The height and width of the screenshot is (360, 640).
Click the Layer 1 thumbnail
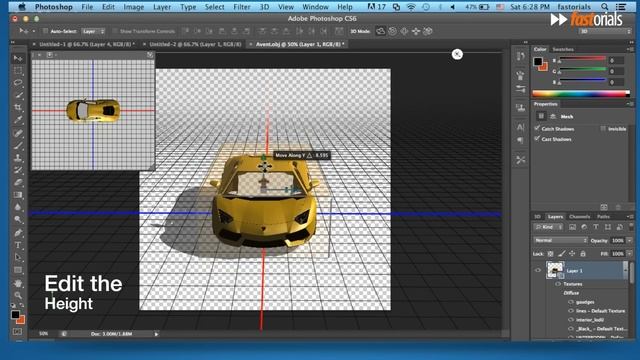[x=555, y=270]
